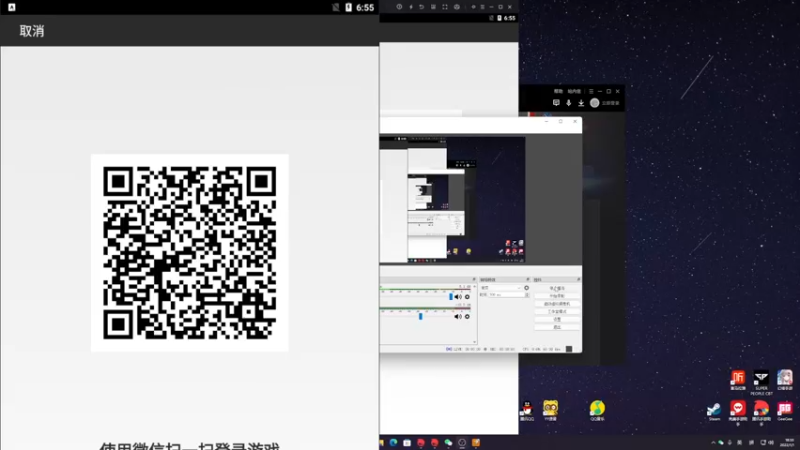
Task: Click the login text beside the avatar
Action: [610, 103]
